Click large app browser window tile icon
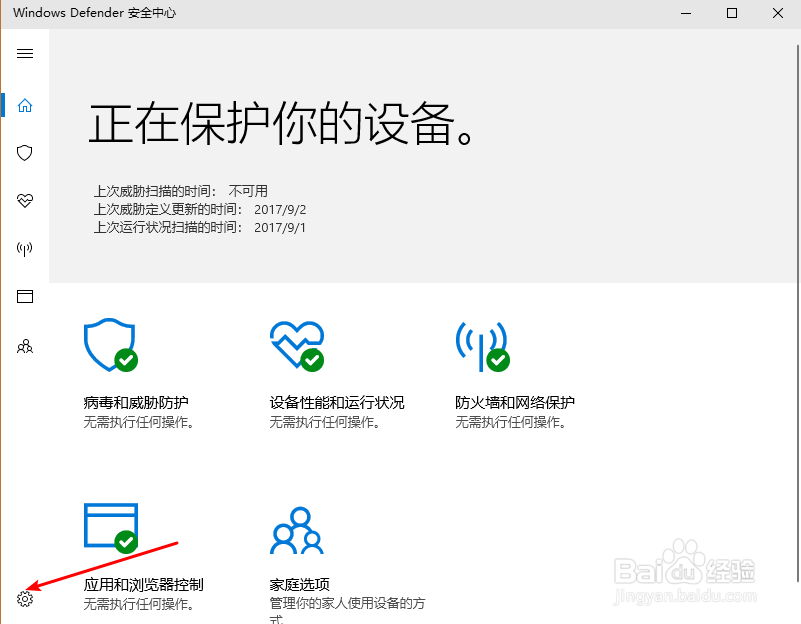Image resolution: width=801 pixels, height=624 pixels. coord(111,528)
